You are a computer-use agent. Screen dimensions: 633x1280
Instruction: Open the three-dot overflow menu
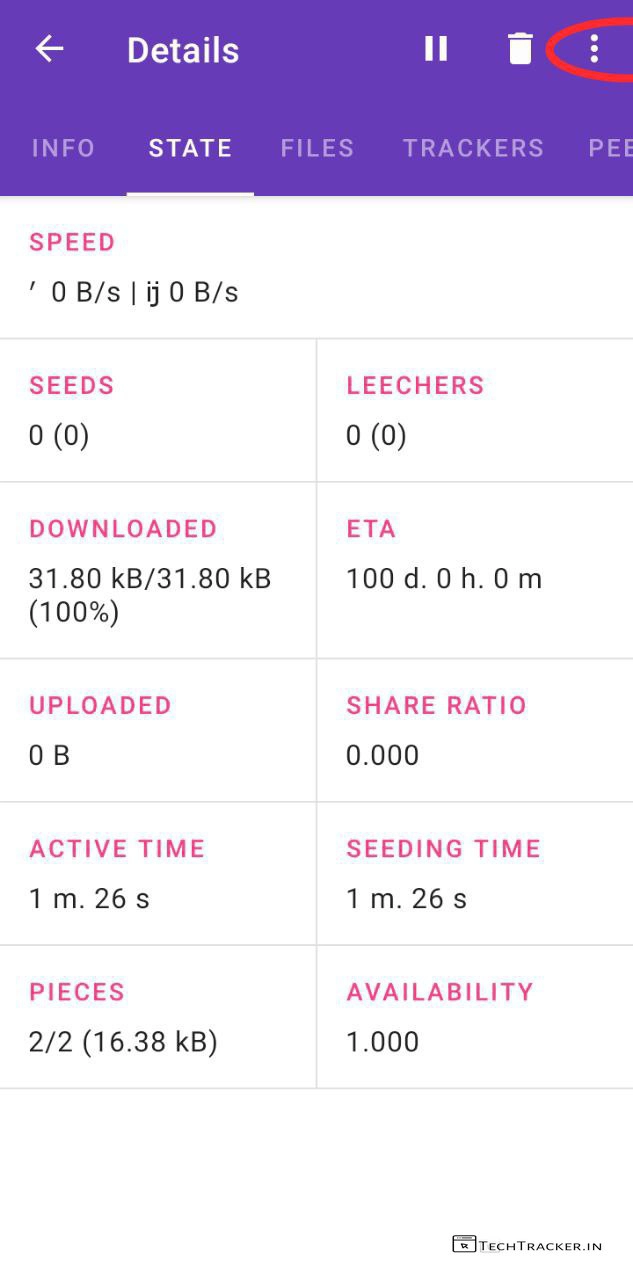click(594, 49)
